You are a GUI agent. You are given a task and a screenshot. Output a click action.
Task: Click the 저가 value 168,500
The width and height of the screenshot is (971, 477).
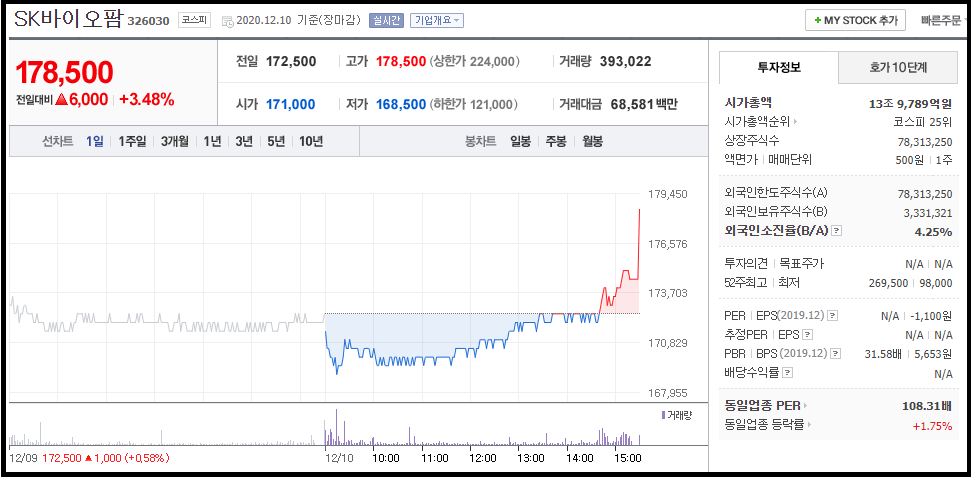click(401, 104)
